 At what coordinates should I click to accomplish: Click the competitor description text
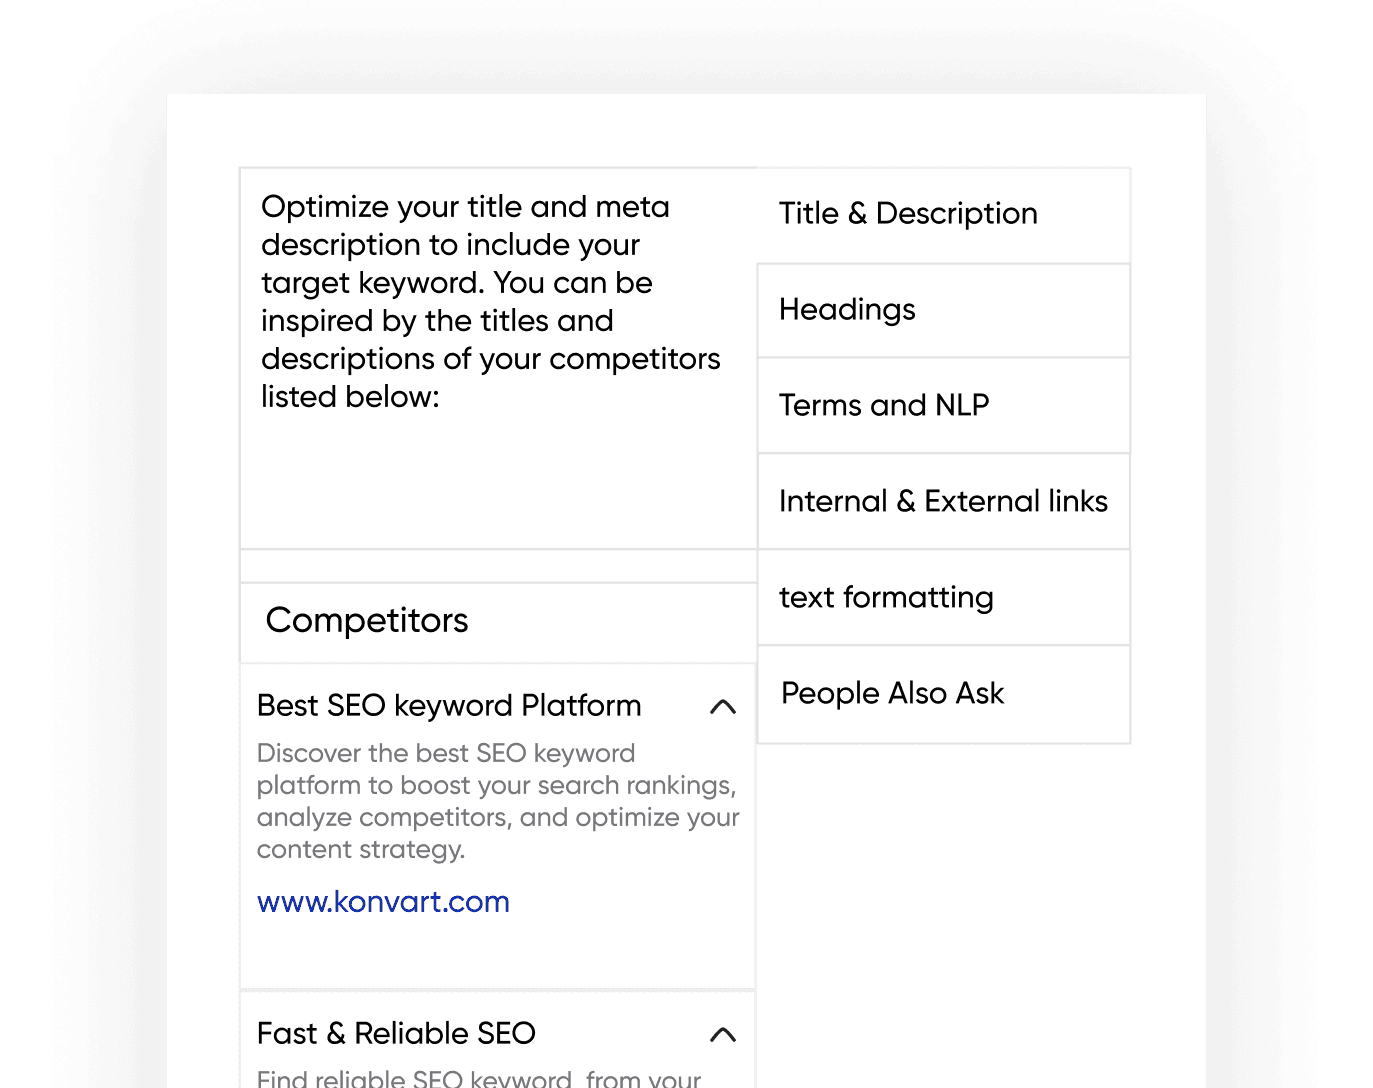tap(497, 801)
